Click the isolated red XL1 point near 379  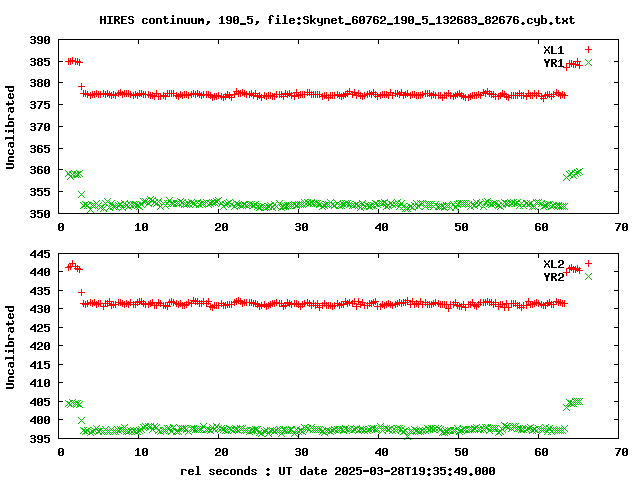(x=81, y=87)
